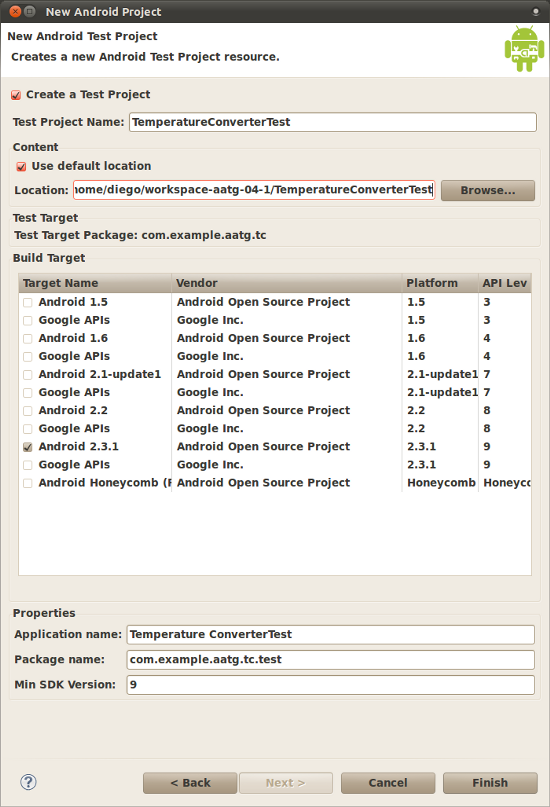Click the Next > button
The width and height of the screenshot is (550, 807).
(286, 783)
